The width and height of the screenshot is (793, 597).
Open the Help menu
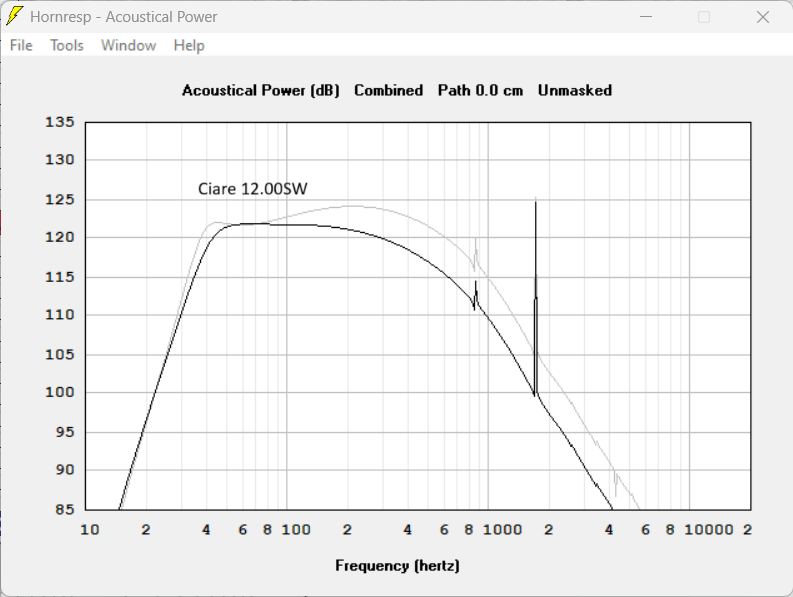click(189, 46)
